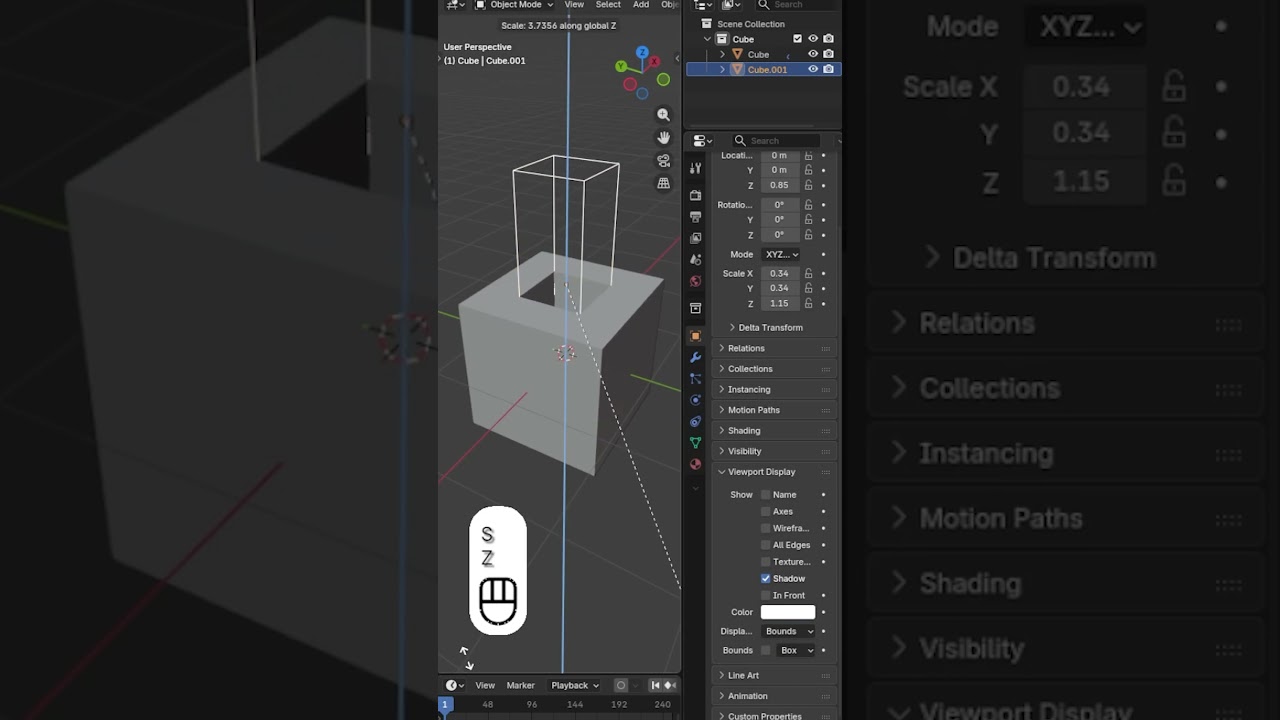Image resolution: width=1280 pixels, height=720 pixels.
Task: Open the Object properties tab icon
Action: coord(696,336)
